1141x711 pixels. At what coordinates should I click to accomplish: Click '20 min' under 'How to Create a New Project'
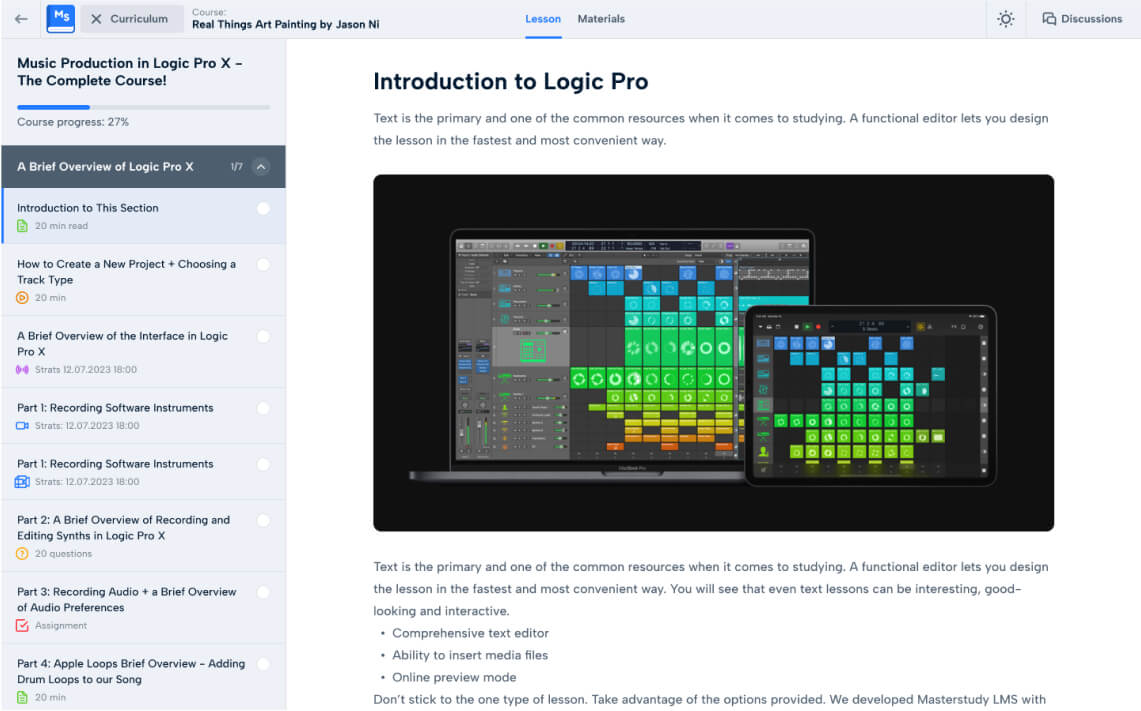click(x=50, y=298)
